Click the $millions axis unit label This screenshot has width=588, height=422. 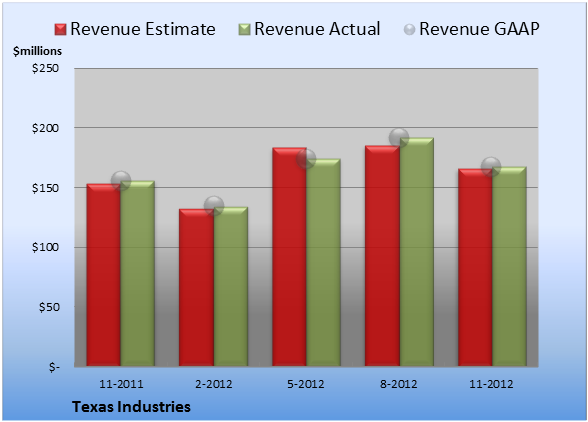click(37, 51)
